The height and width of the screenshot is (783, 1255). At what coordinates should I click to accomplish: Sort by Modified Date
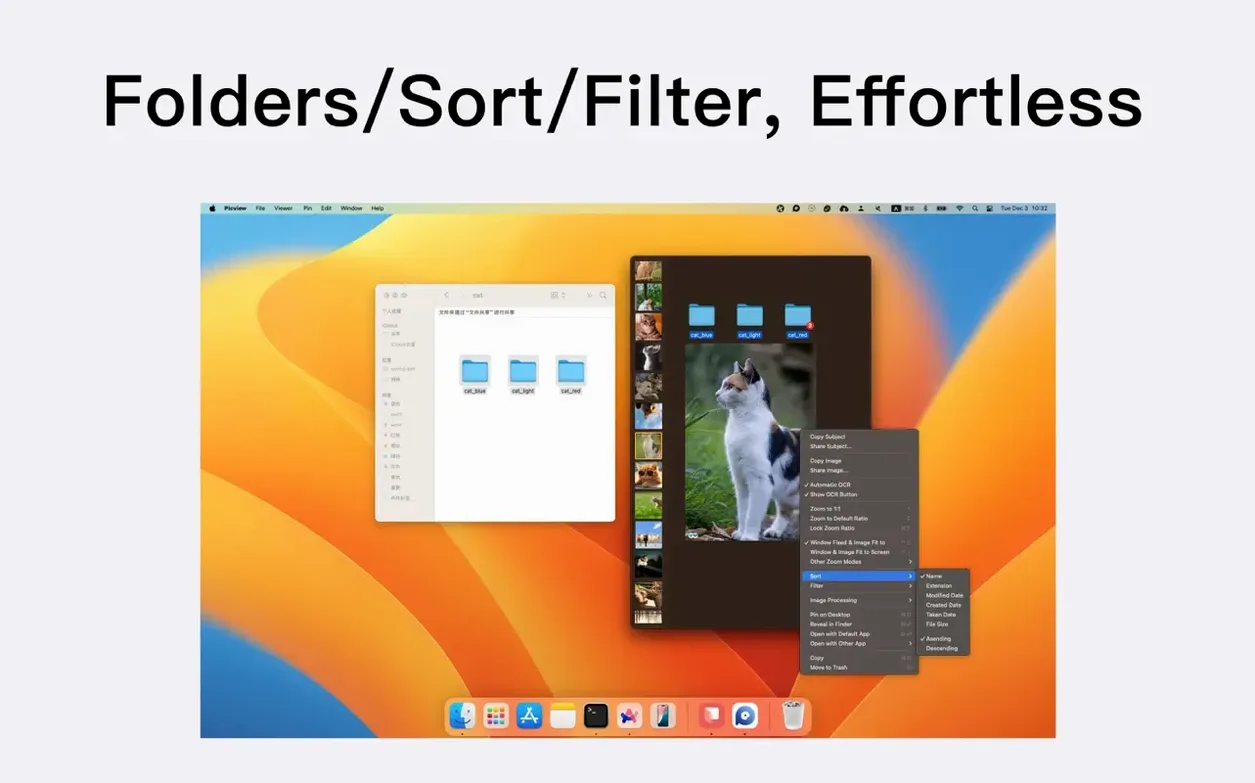click(x=944, y=596)
